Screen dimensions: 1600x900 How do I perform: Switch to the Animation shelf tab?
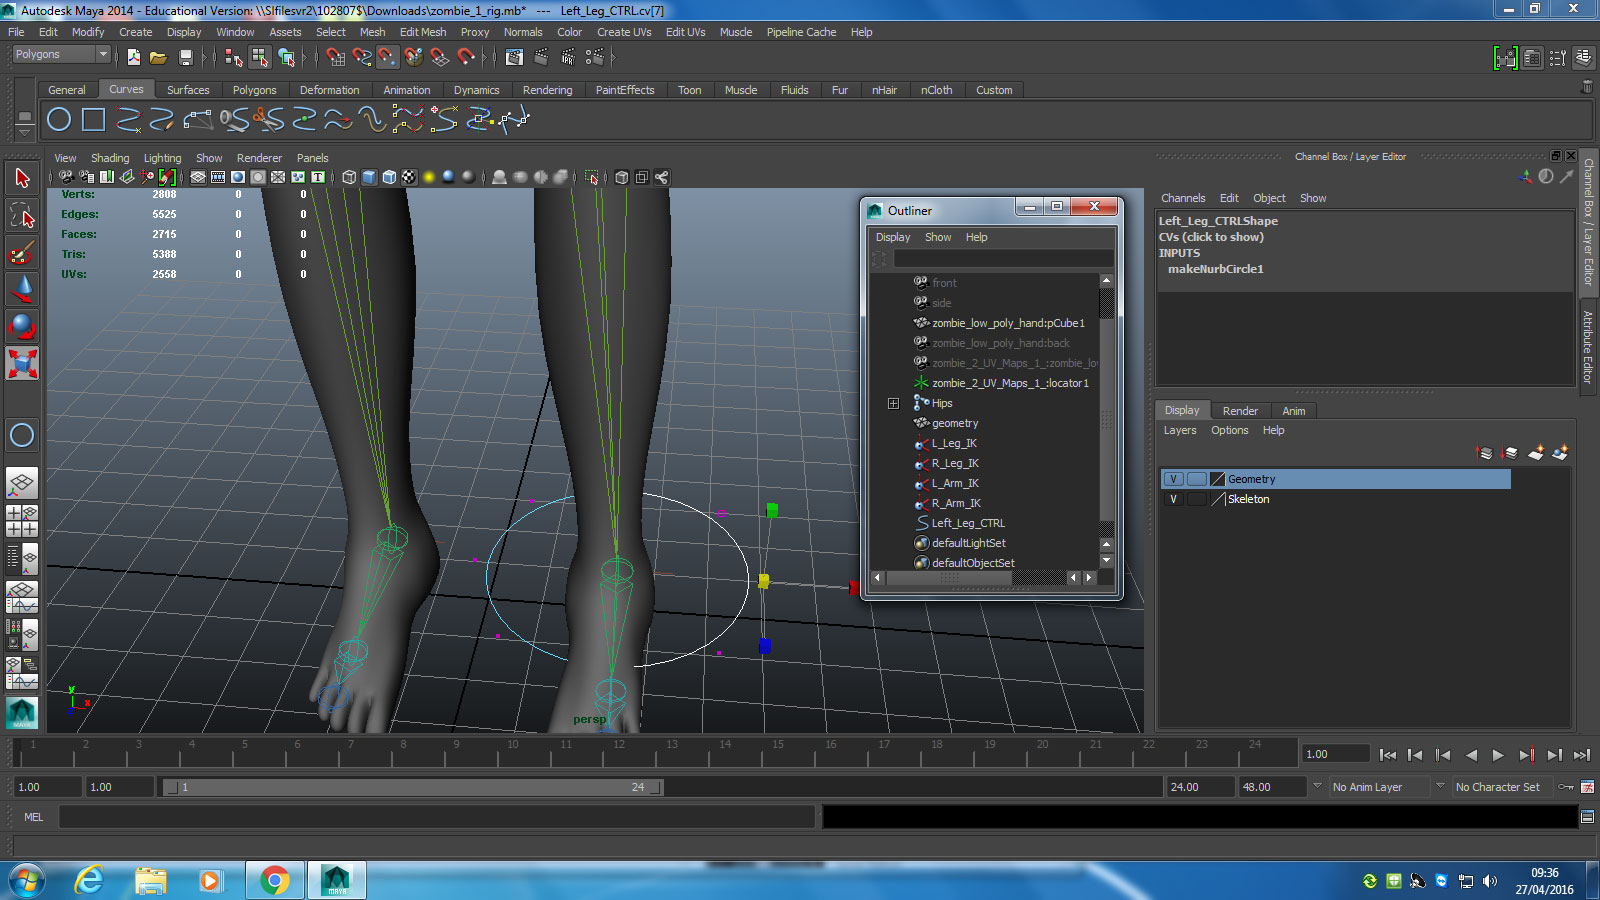coord(407,90)
